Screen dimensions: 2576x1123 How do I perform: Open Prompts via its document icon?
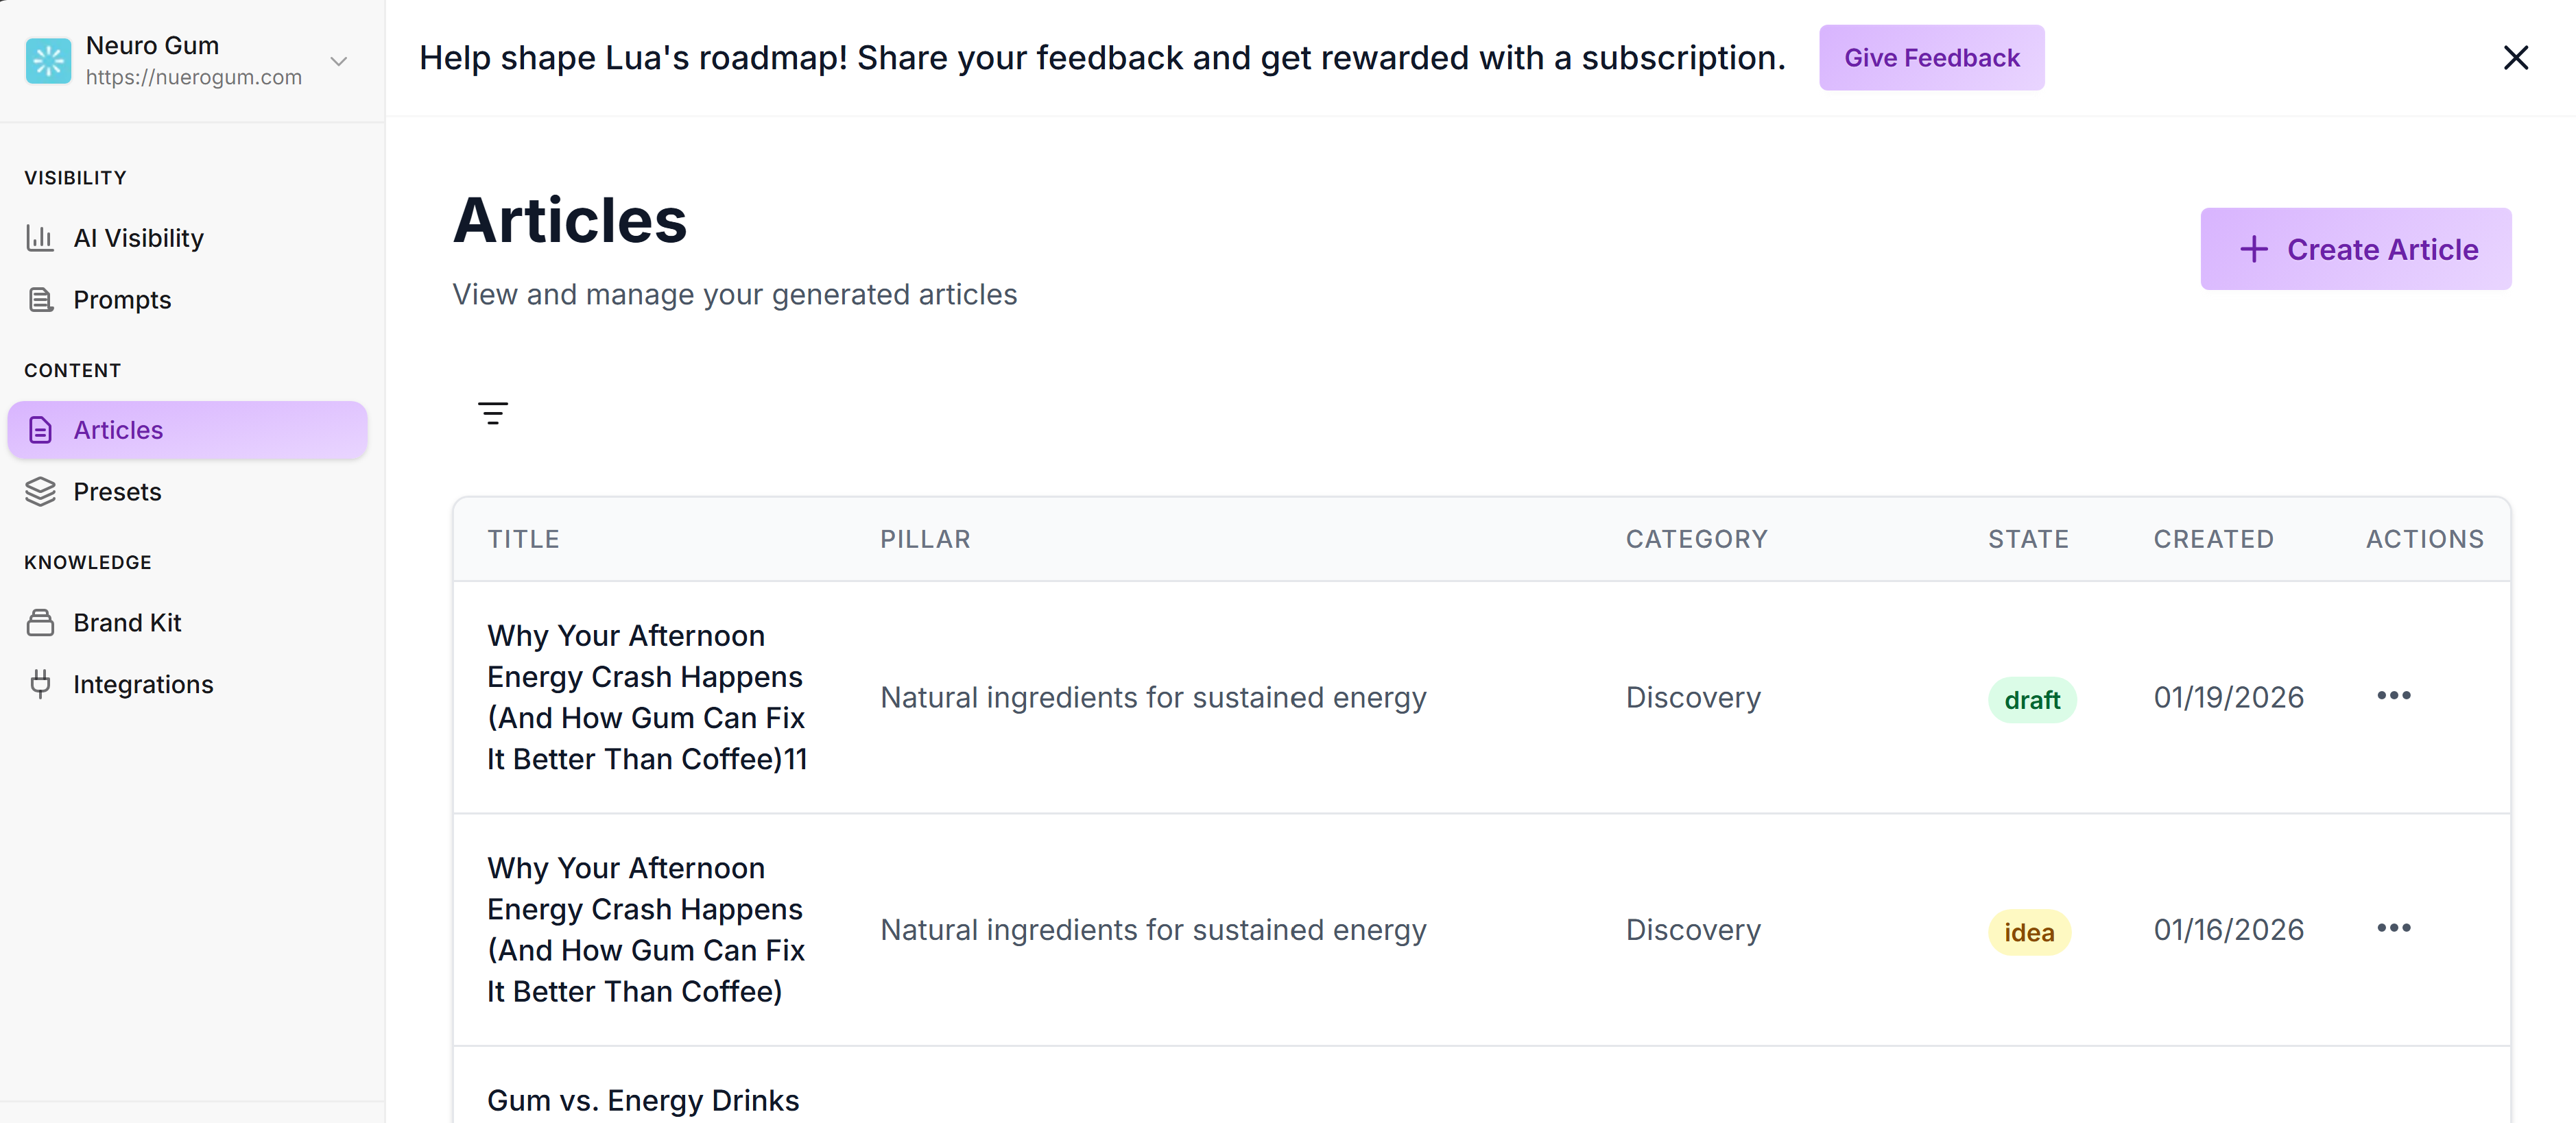tap(40, 299)
